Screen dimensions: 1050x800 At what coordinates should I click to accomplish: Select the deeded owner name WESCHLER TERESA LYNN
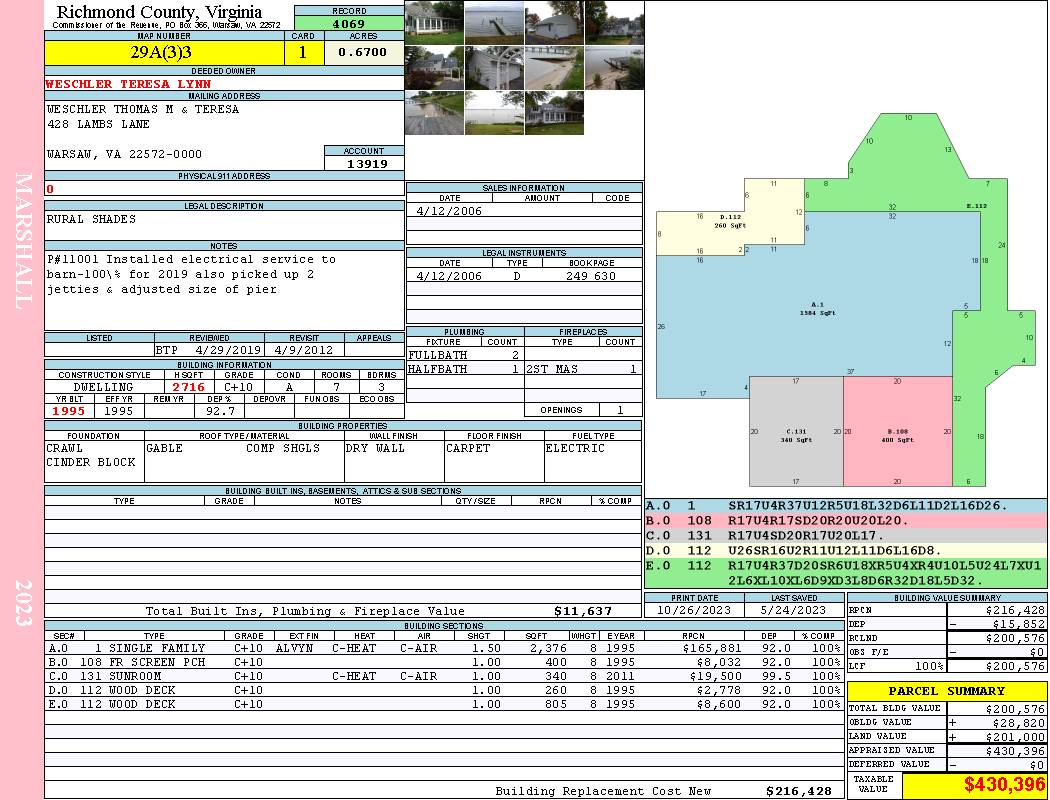pos(128,84)
